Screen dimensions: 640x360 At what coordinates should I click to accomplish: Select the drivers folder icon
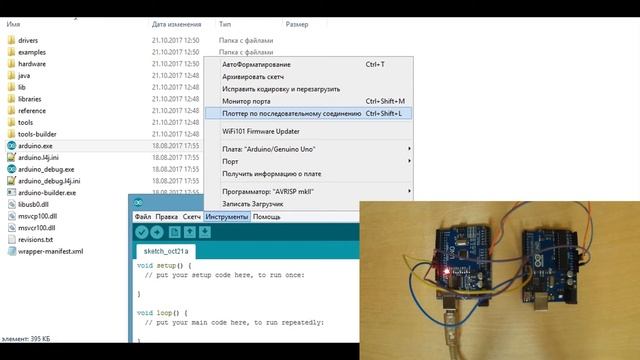coord(11,40)
